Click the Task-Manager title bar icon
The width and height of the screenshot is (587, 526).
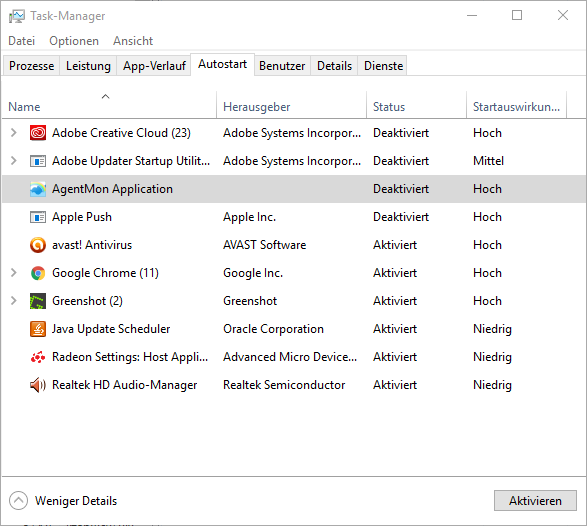(16, 16)
